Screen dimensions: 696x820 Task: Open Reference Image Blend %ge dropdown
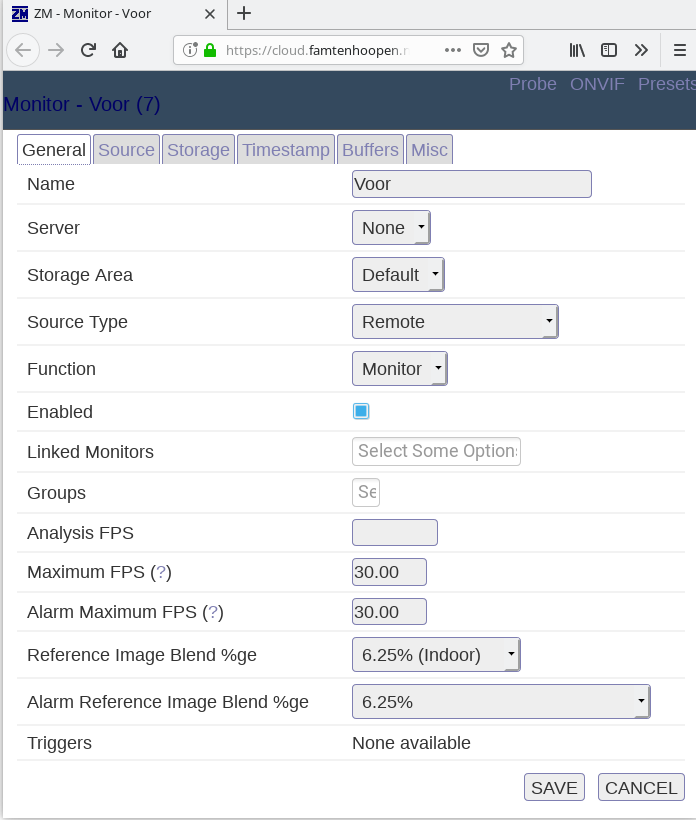[x=435, y=655]
